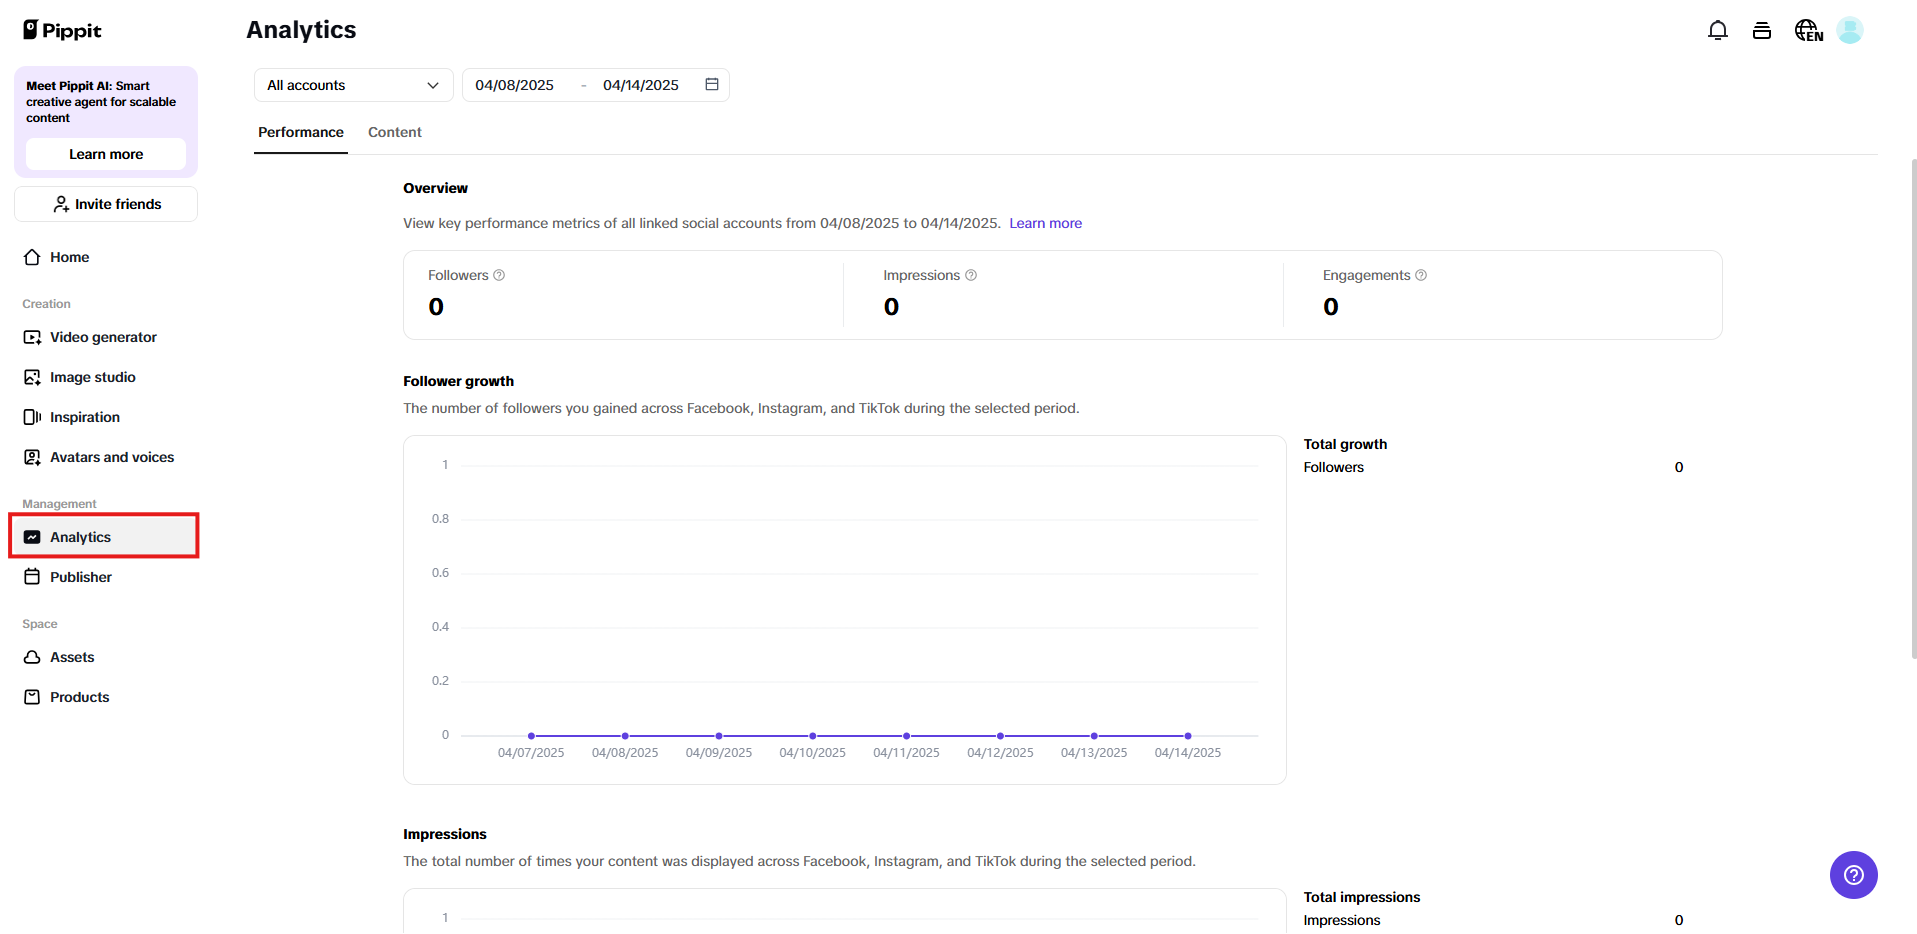
Task: Open the Learn more link about metrics
Action: tap(1045, 223)
